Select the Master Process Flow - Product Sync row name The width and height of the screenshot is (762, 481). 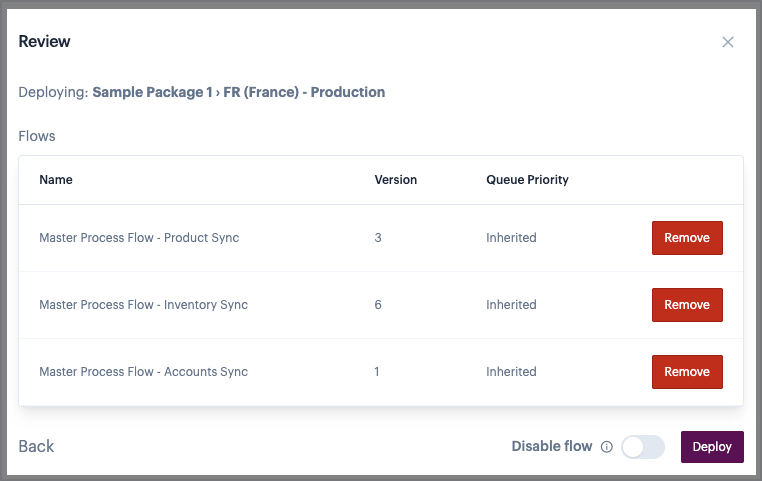(139, 238)
